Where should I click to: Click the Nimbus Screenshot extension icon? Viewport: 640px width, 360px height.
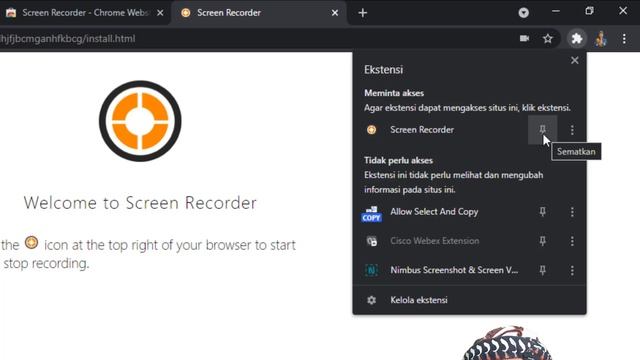tap(371, 270)
